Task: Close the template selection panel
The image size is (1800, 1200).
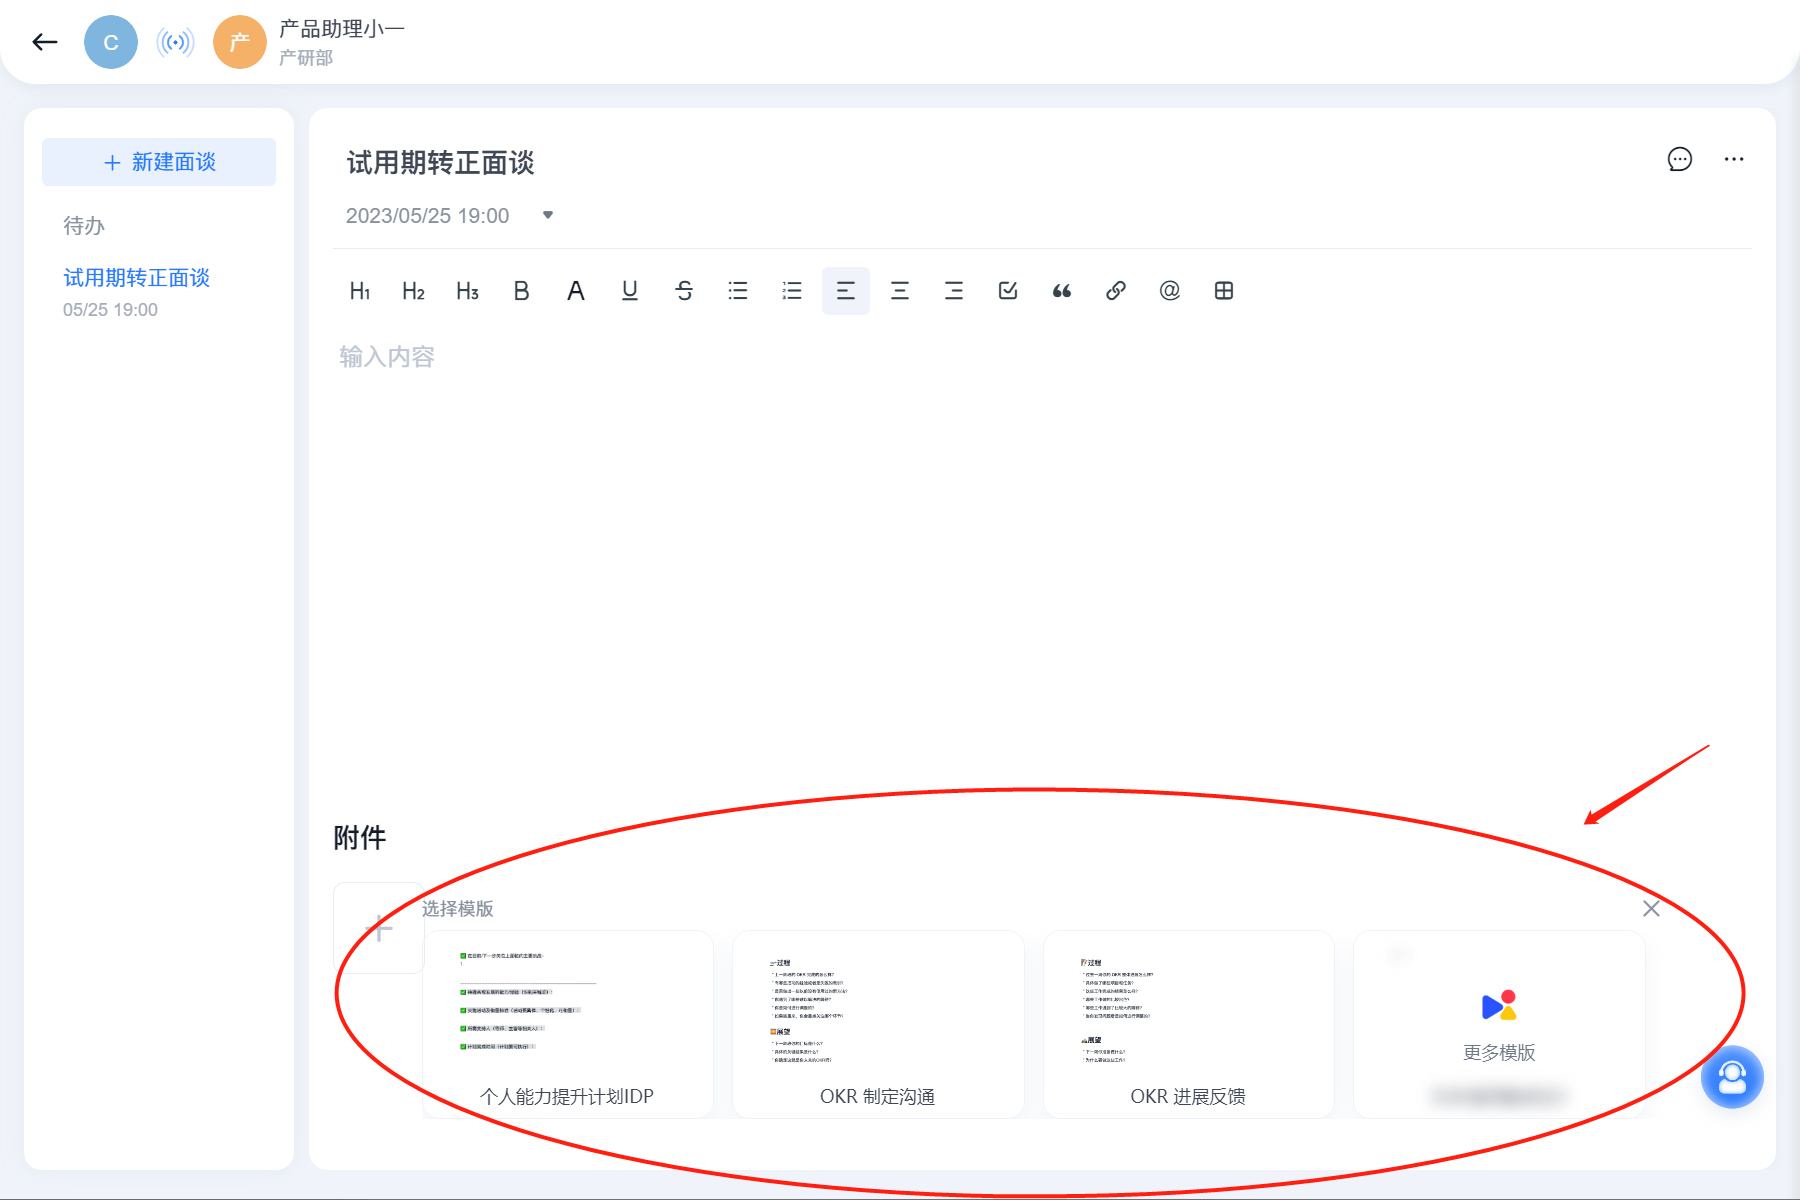Action: click(x=1651, y=908)
